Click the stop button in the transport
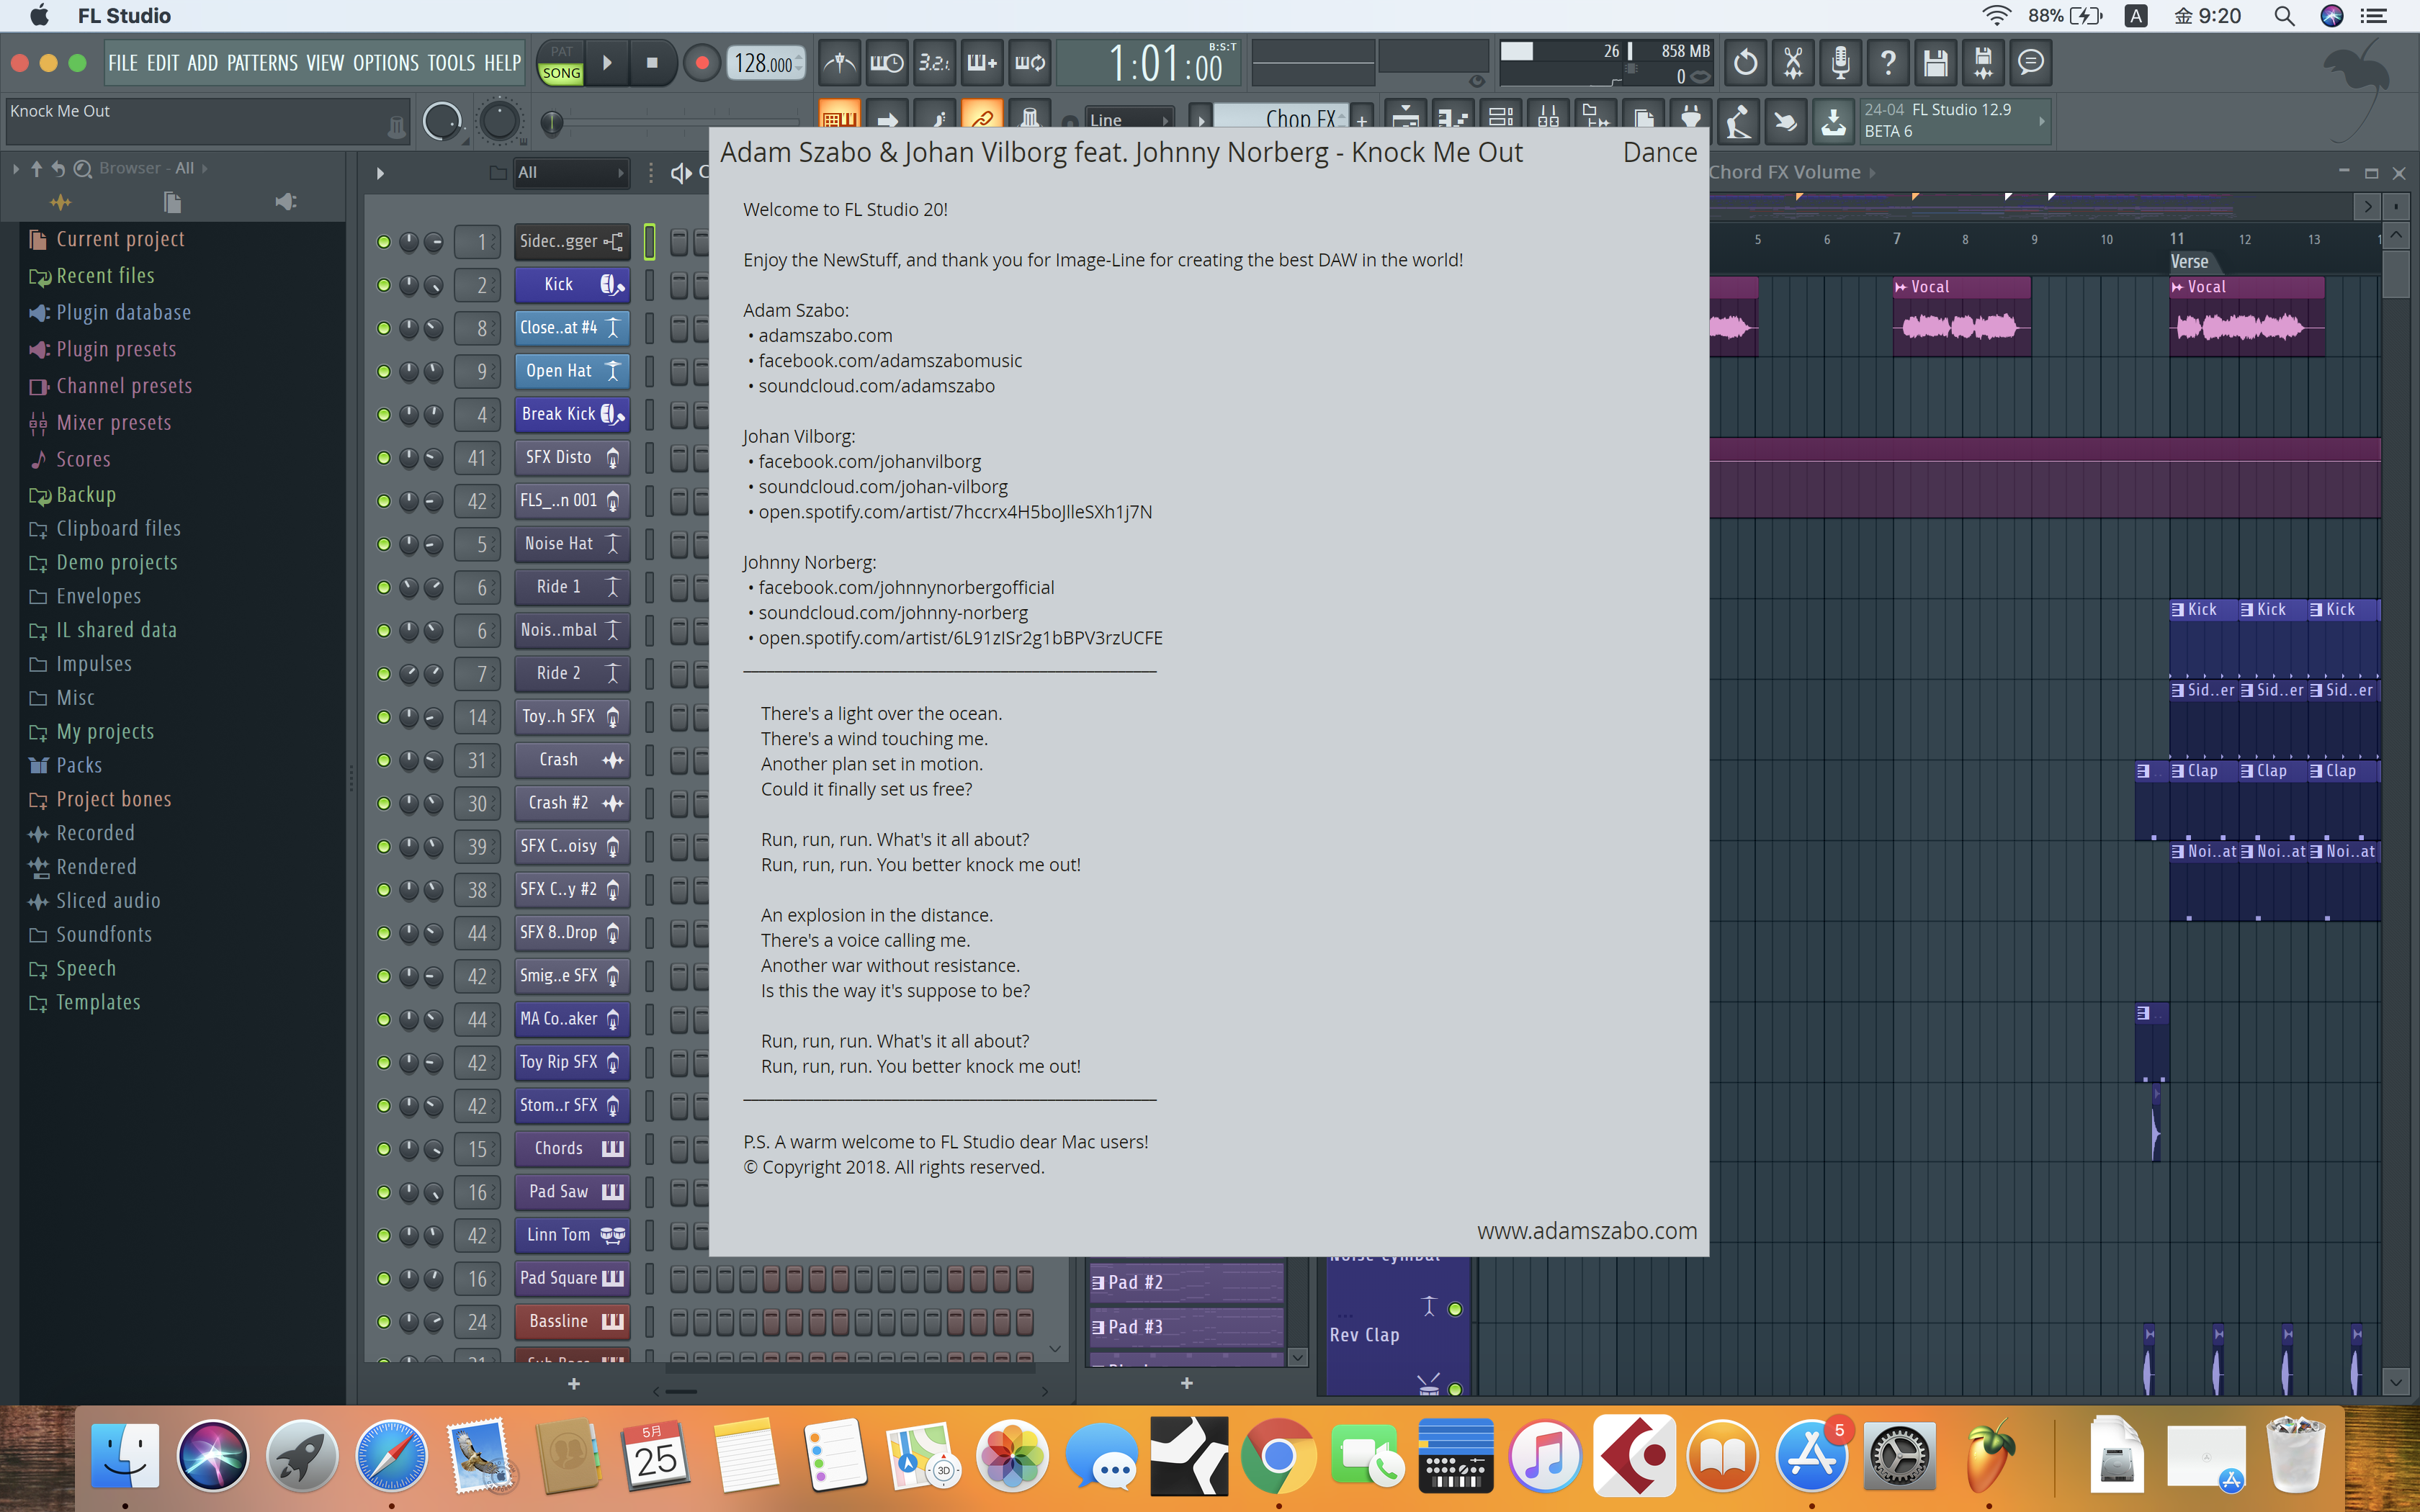Screen dimensions: 2420x1512 tap(652, 63)
